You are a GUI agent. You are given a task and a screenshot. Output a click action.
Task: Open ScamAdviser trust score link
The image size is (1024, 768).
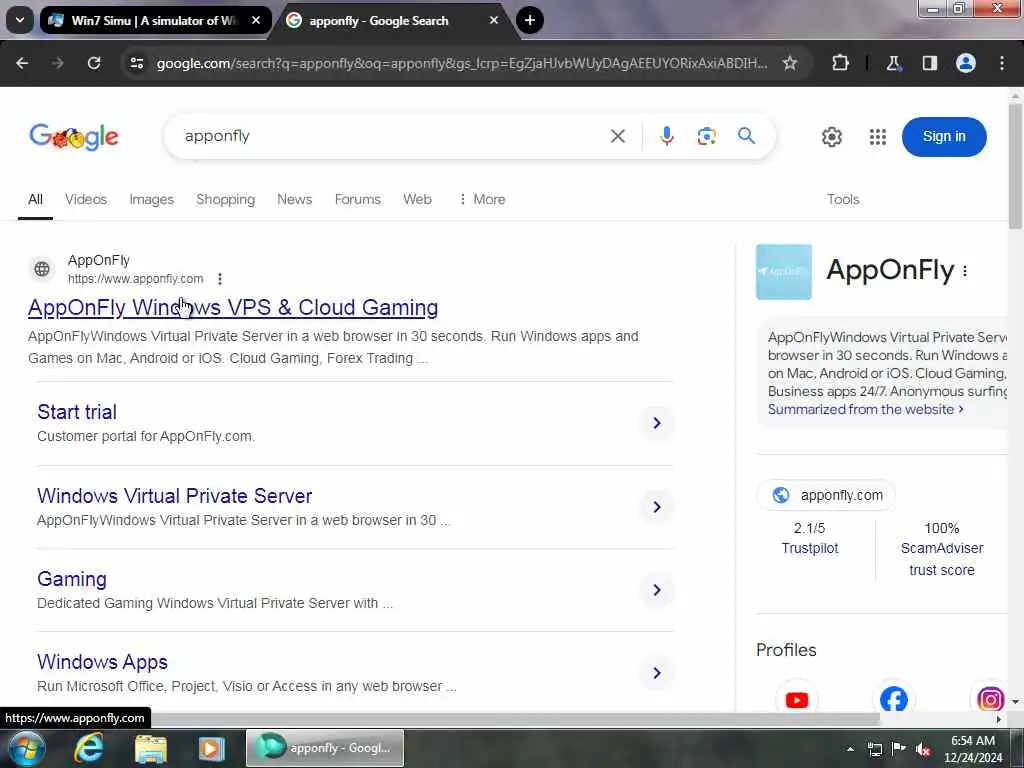point(942,559)
